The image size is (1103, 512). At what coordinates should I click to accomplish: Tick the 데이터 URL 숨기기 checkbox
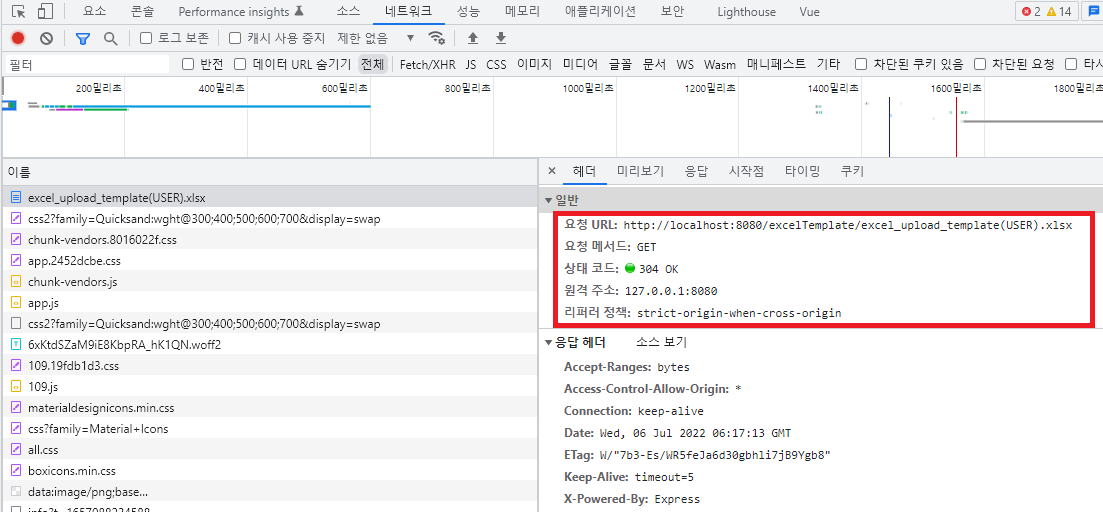[x=240, y=64]
